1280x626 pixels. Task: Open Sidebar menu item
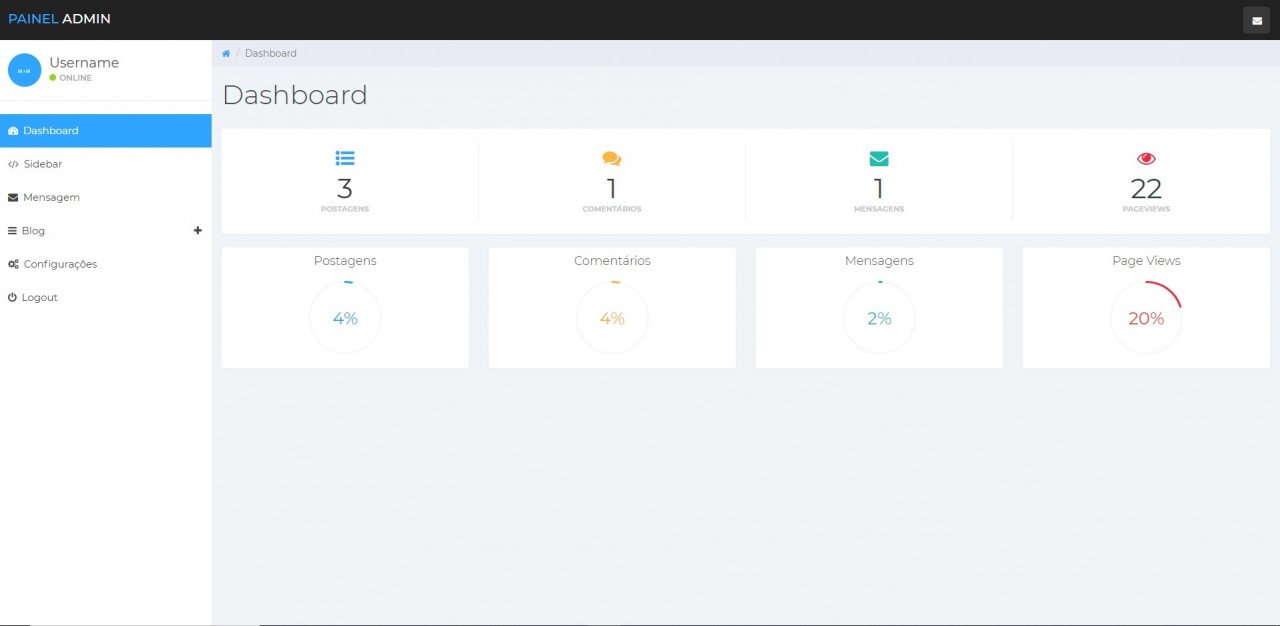[x=42, y=164]
